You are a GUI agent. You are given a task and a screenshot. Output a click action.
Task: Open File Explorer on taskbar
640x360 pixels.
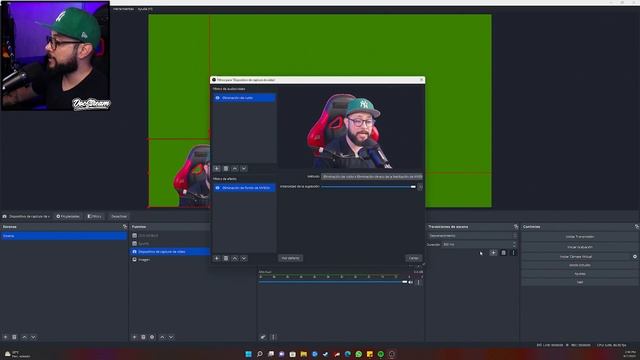pos(304,354)
